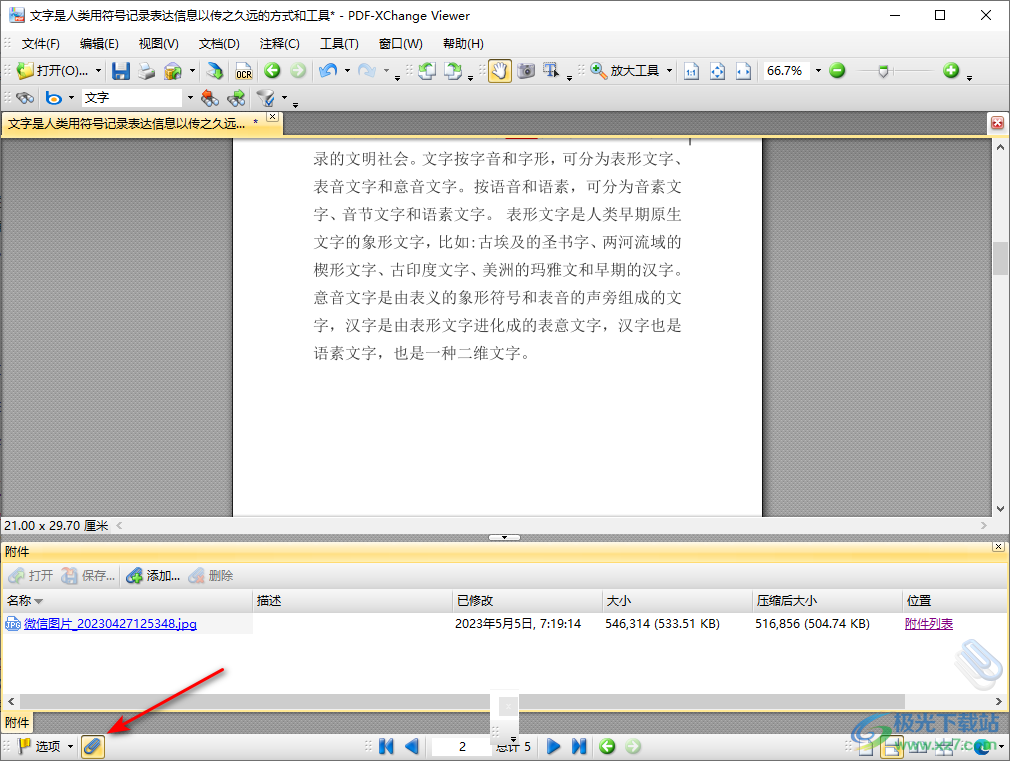This screenshot has width=1010, height=761.
Task: Zoom in with green plus button
Action: pos(951,70)
